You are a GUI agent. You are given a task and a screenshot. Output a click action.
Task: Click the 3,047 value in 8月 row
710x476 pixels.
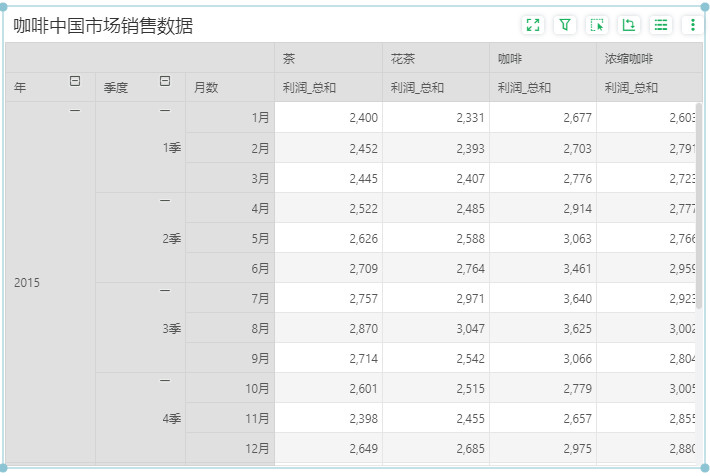click(470, 328)
